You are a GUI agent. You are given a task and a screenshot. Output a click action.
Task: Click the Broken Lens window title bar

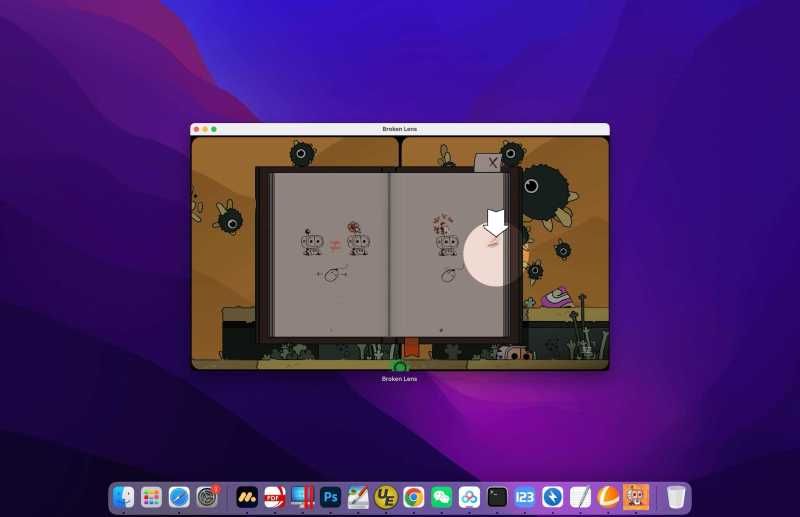(399, 129)
